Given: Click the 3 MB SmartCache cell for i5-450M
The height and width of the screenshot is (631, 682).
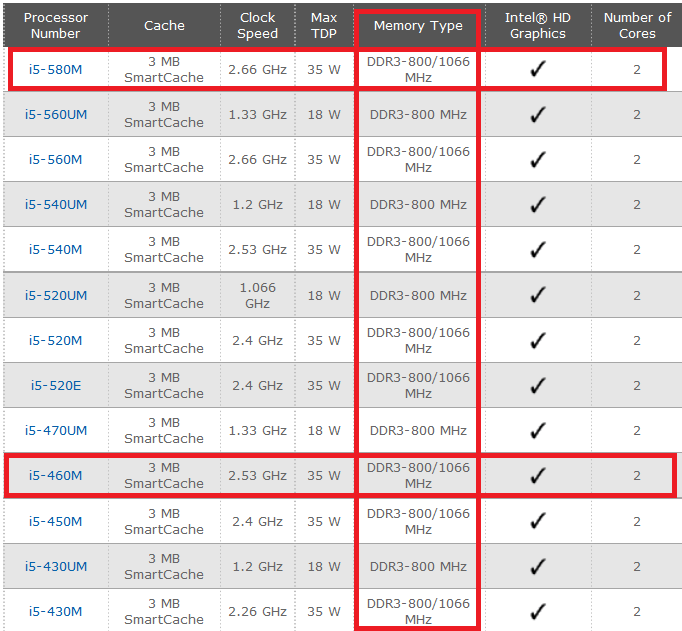Looking at the screenshot, I should click(x=164, y=521).
